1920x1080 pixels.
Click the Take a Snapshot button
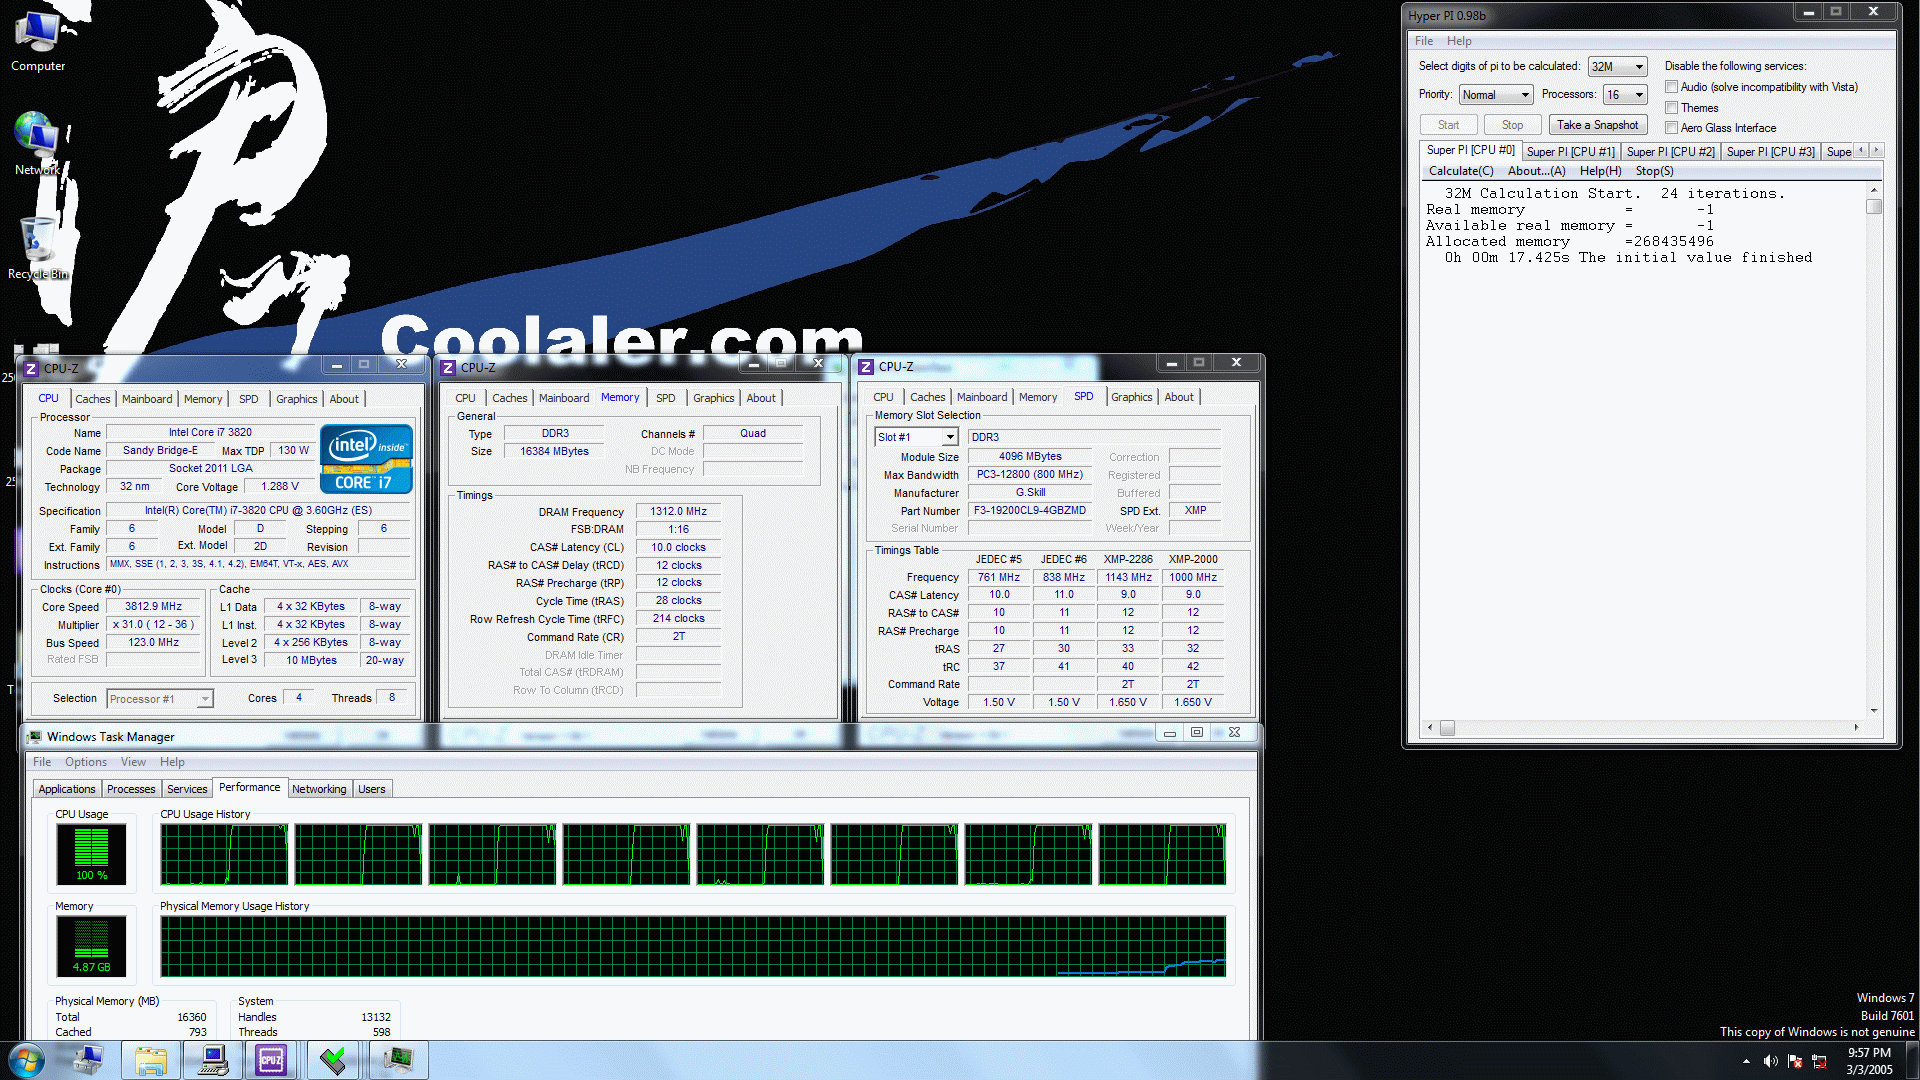click(1597, 125)
